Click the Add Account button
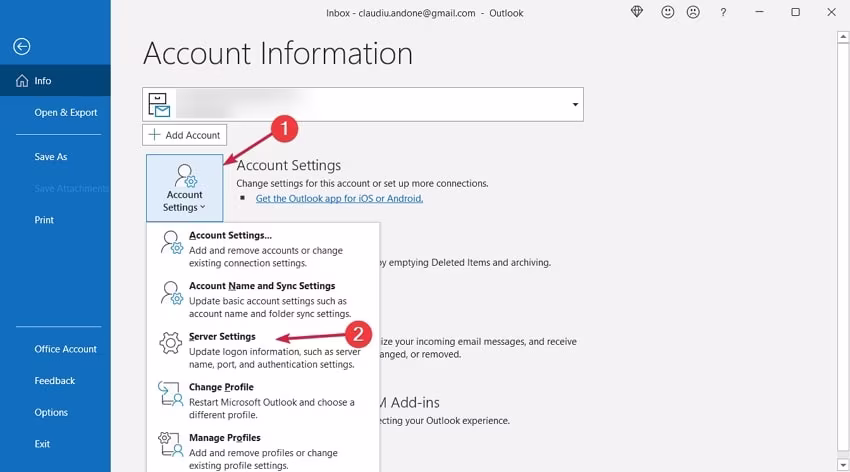 point(184,135)
